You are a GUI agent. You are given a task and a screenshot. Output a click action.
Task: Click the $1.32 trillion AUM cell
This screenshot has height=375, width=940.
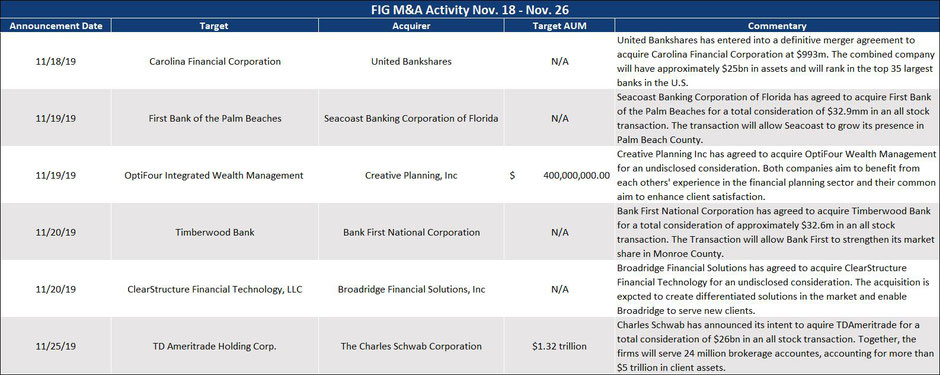(559, 346)
